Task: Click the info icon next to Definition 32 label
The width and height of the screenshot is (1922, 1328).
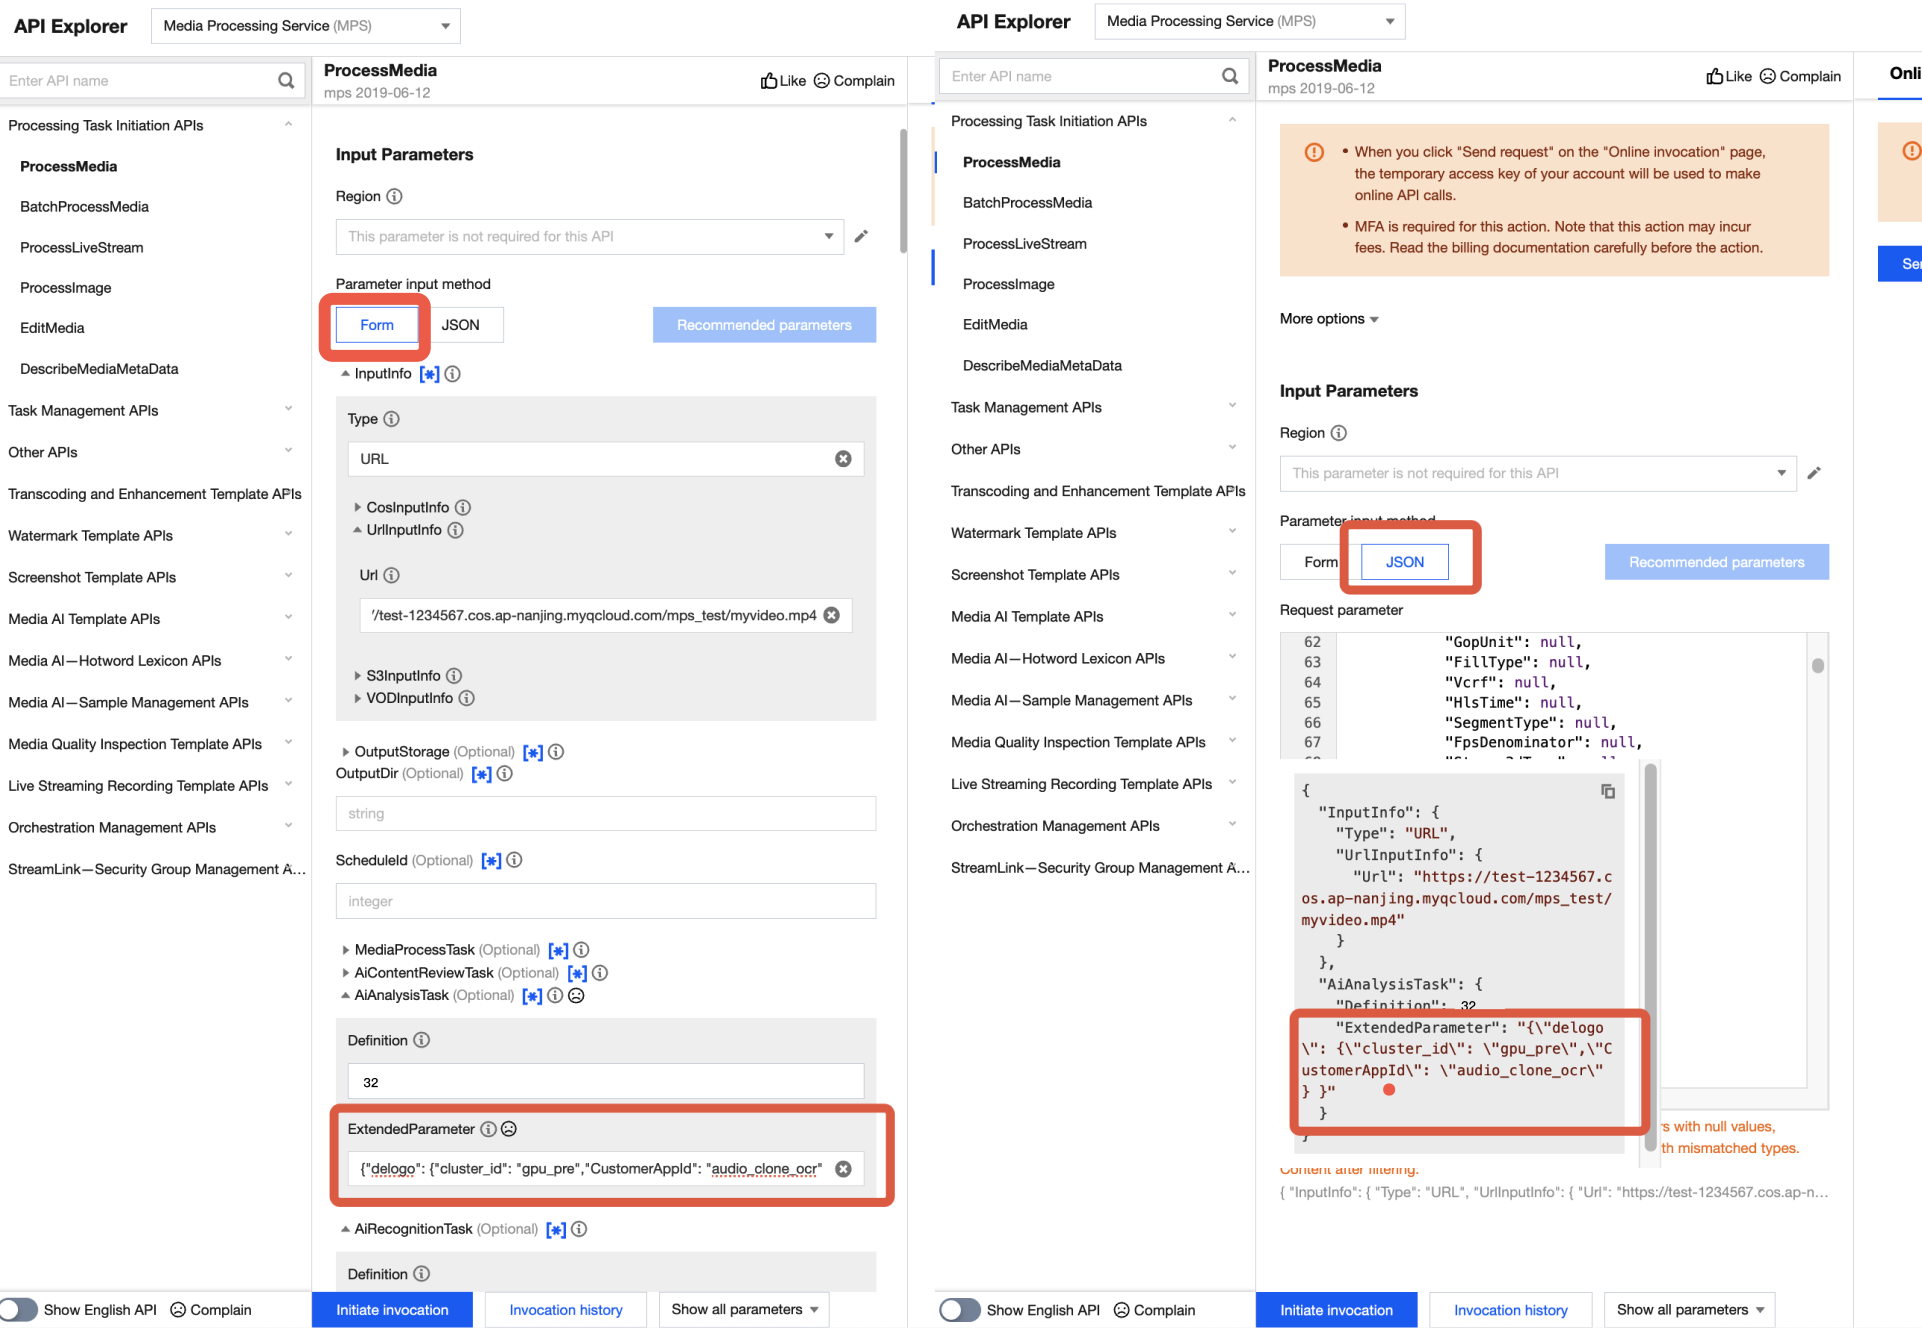Action: point(422,1040)
